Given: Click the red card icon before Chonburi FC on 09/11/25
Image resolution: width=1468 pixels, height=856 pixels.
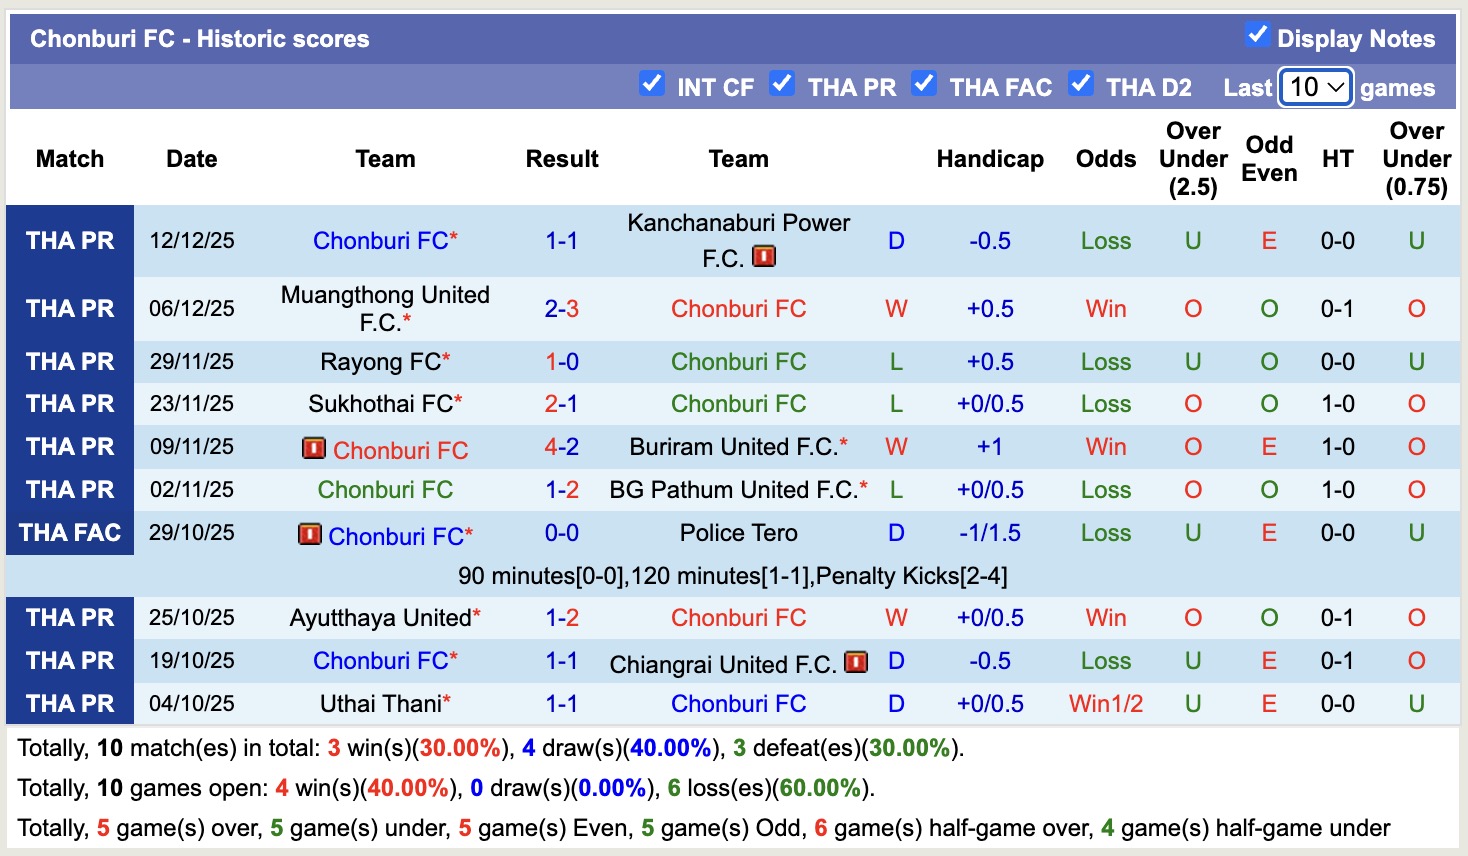Looking at the screenshot, I should (x=311, y=449).
